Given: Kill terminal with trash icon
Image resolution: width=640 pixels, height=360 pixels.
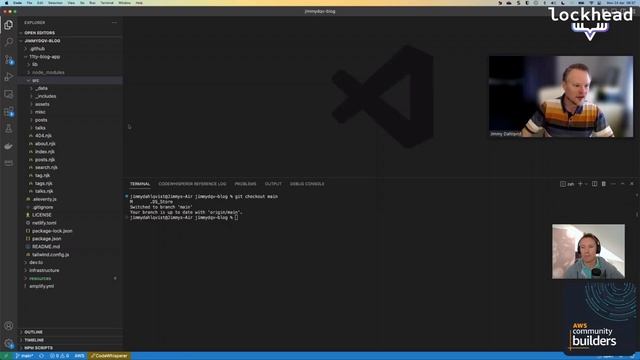Looking at the screenshot, I should tap(604, 184).
